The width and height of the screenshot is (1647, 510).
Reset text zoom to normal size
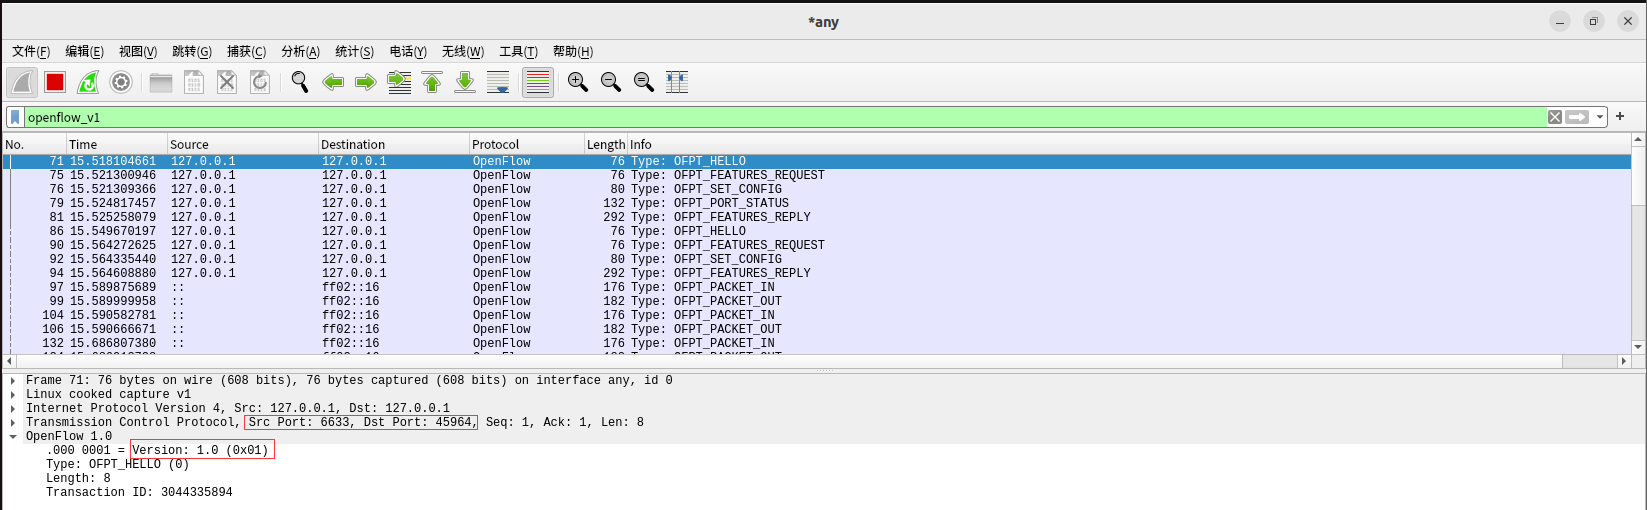[x=643, y=82]
